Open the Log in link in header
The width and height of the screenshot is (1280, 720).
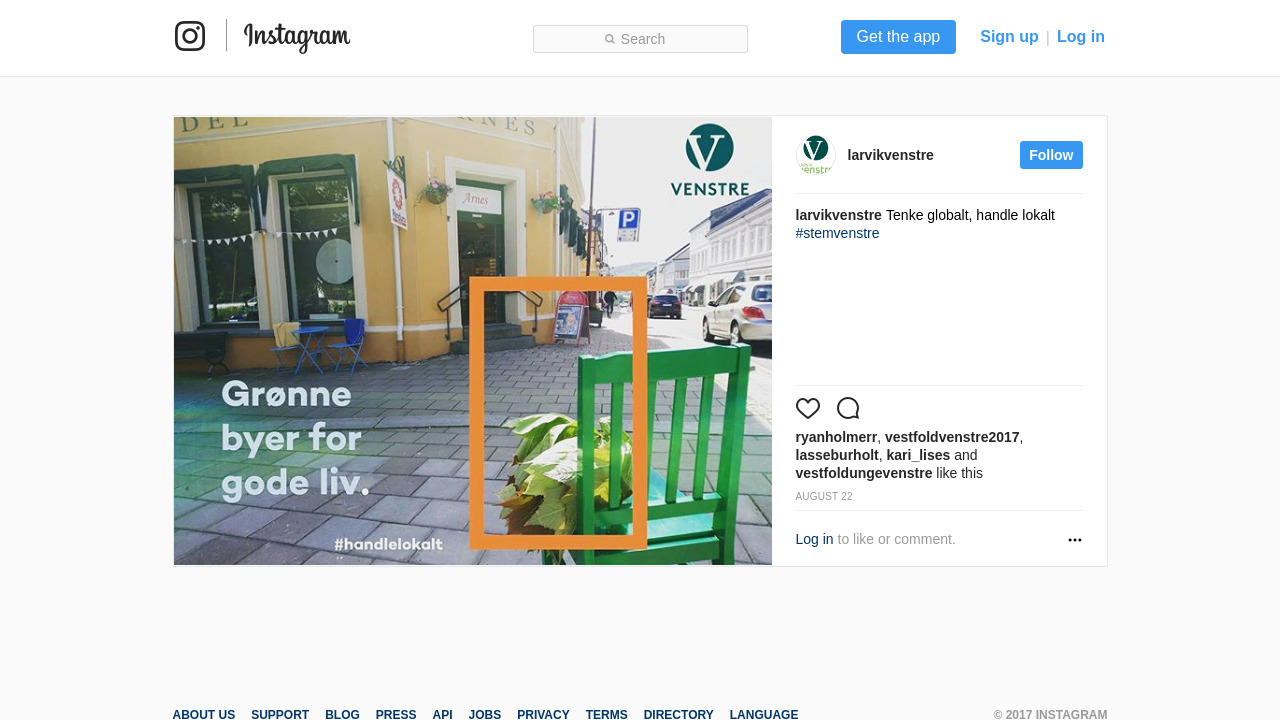[1081, 37]
